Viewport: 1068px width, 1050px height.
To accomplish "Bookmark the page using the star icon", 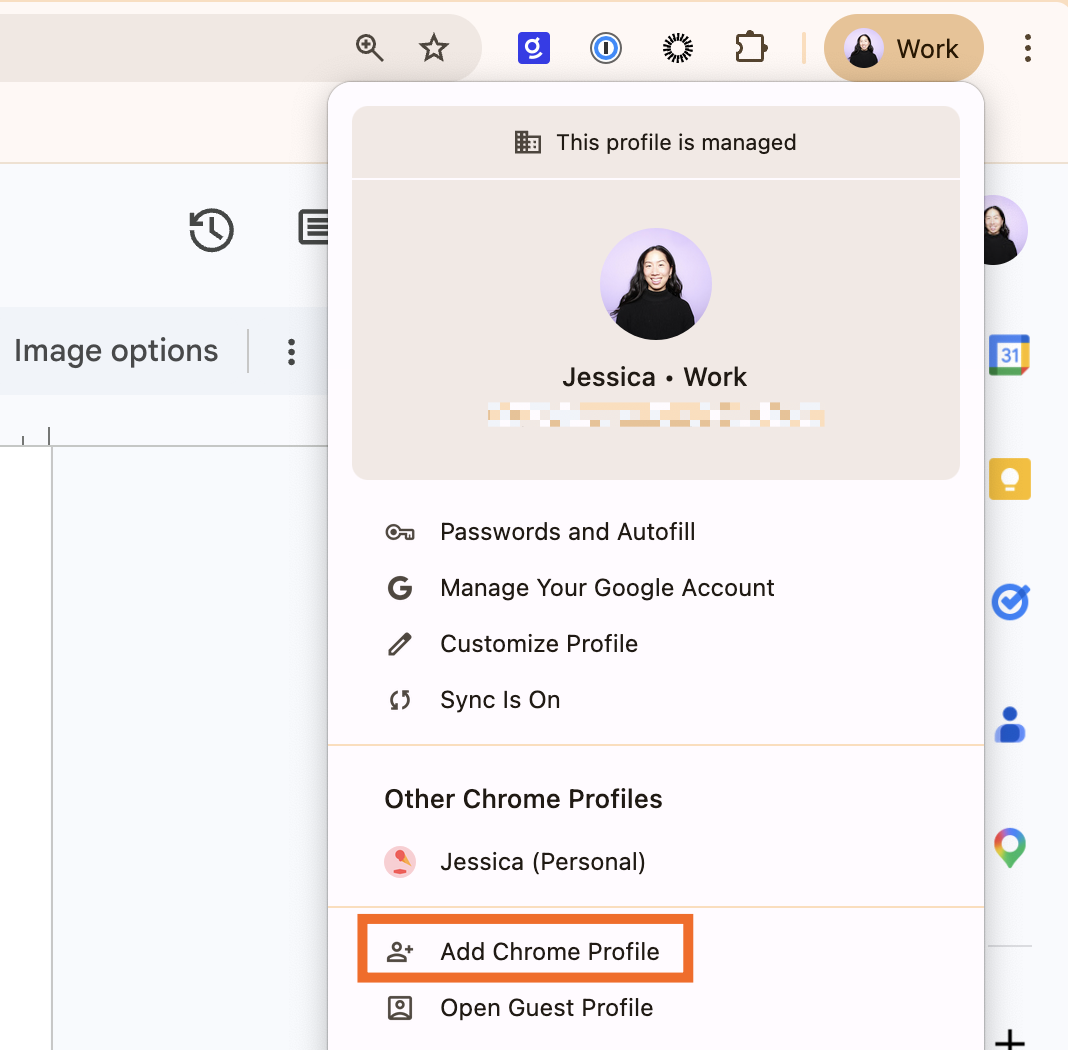I will 433,47.
